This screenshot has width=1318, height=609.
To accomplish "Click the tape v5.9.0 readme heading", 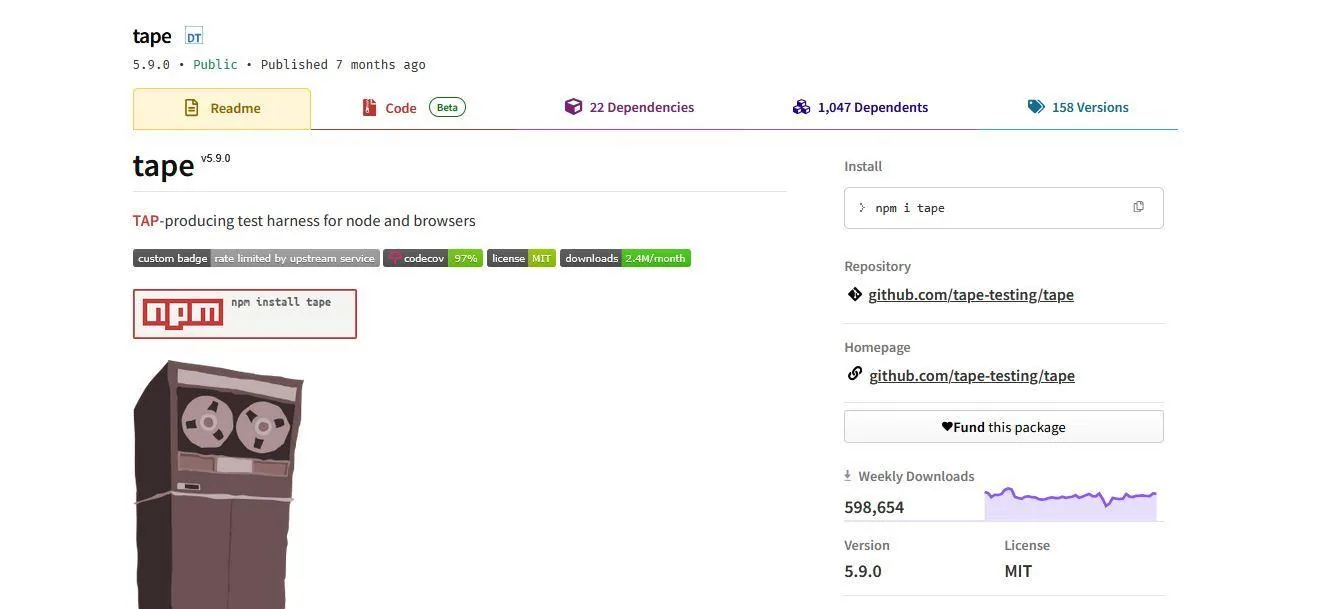I will 182,165.
